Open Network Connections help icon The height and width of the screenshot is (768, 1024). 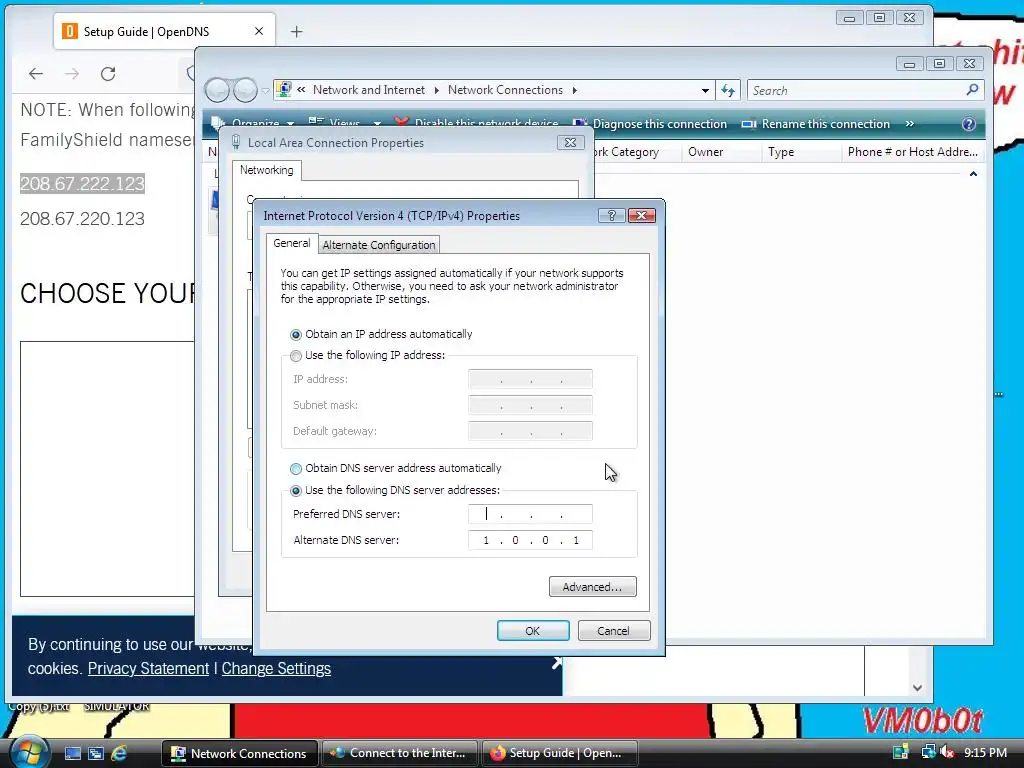pyautogui.click(x=968, y=123)
